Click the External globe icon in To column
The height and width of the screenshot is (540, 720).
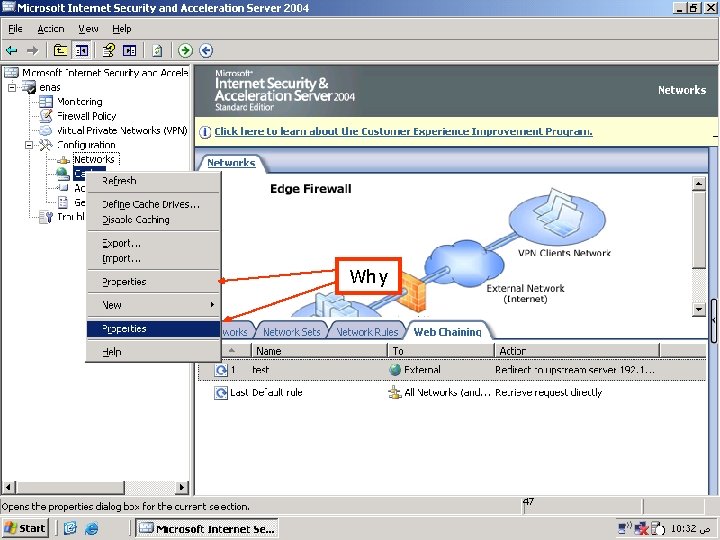pos(395,370)
